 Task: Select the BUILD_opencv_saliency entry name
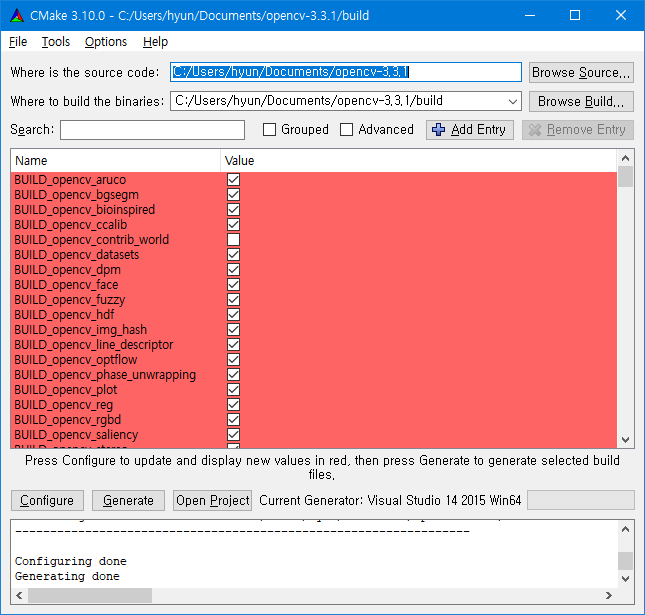pos(76,435)
